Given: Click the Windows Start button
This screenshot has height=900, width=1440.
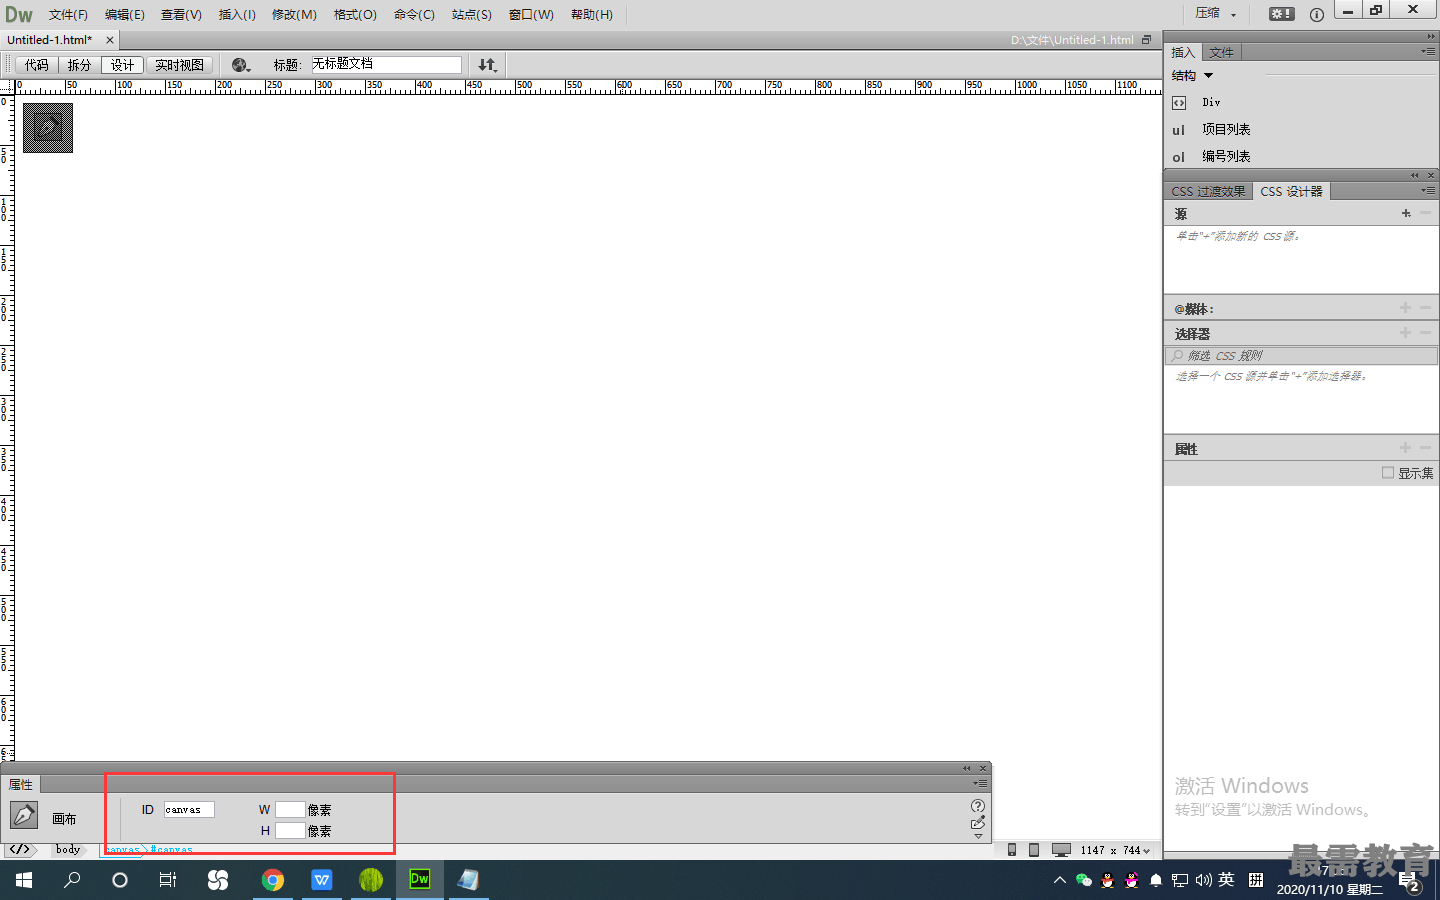Looking at the screenshot, I should pyautogui.click(x=24, y=880).
